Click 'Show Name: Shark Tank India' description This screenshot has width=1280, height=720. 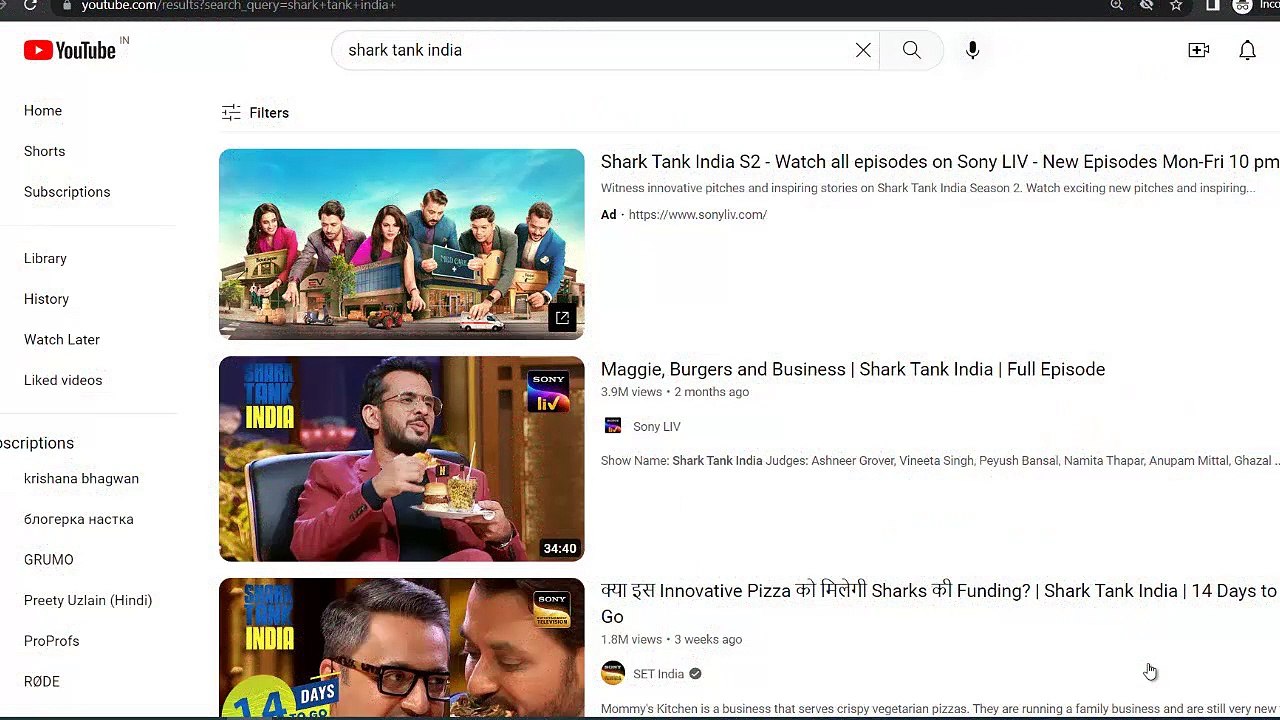940,461
